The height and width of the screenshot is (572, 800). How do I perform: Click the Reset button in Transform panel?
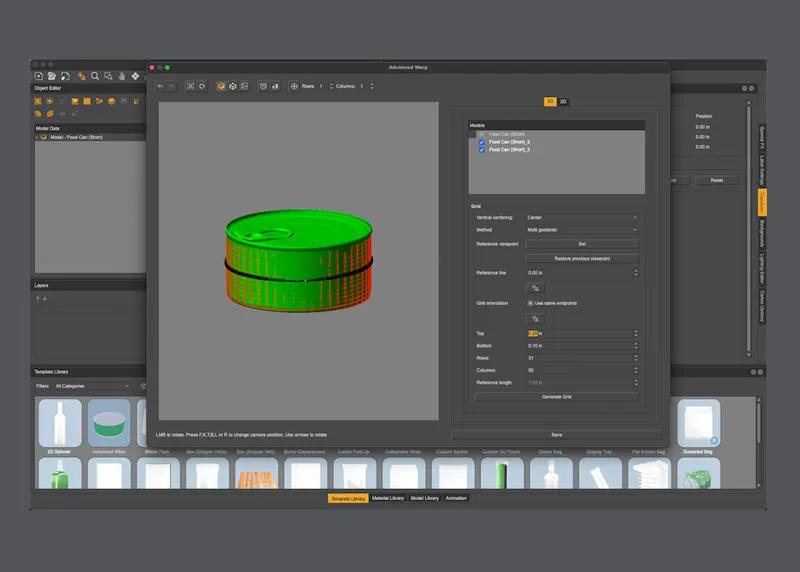click(717, 180)
